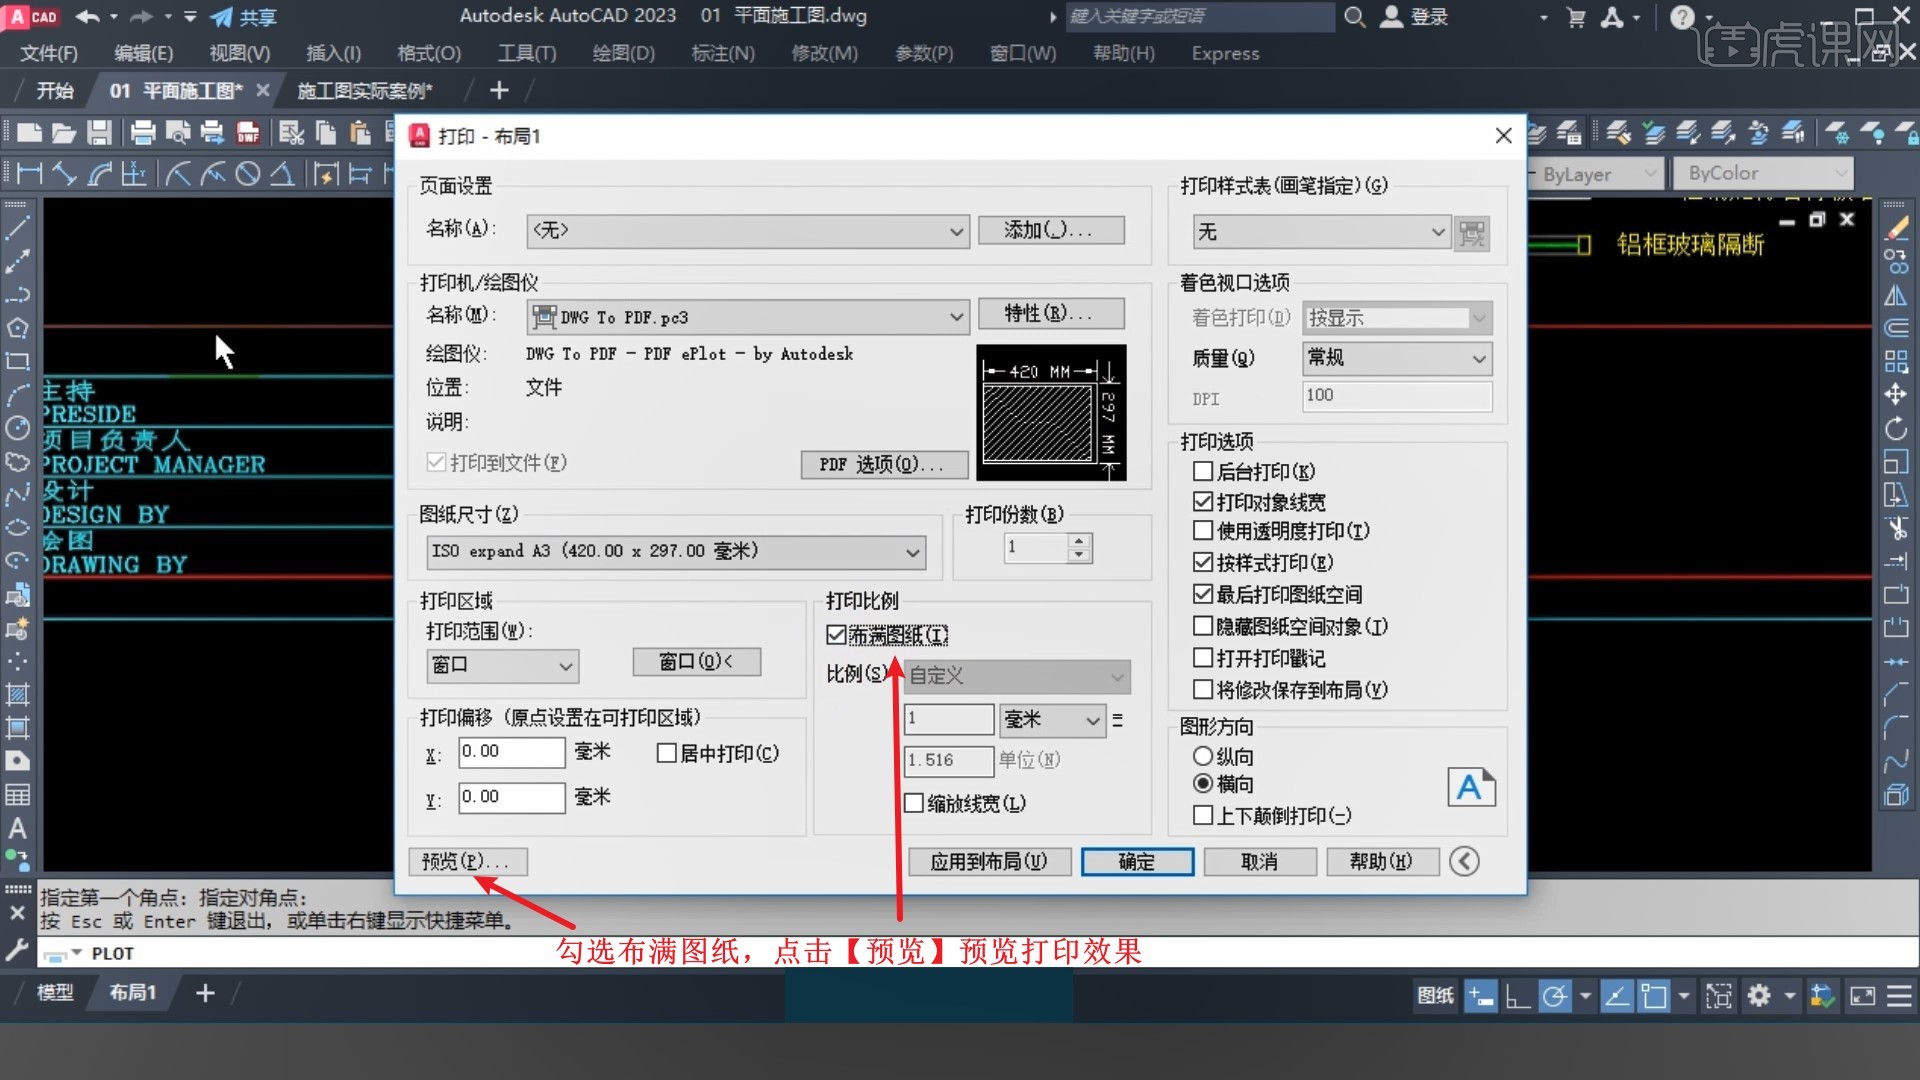Open the ByColor dropdown in toolbar
This screenshot has width=1920, height=1080.
(1764, 173)
